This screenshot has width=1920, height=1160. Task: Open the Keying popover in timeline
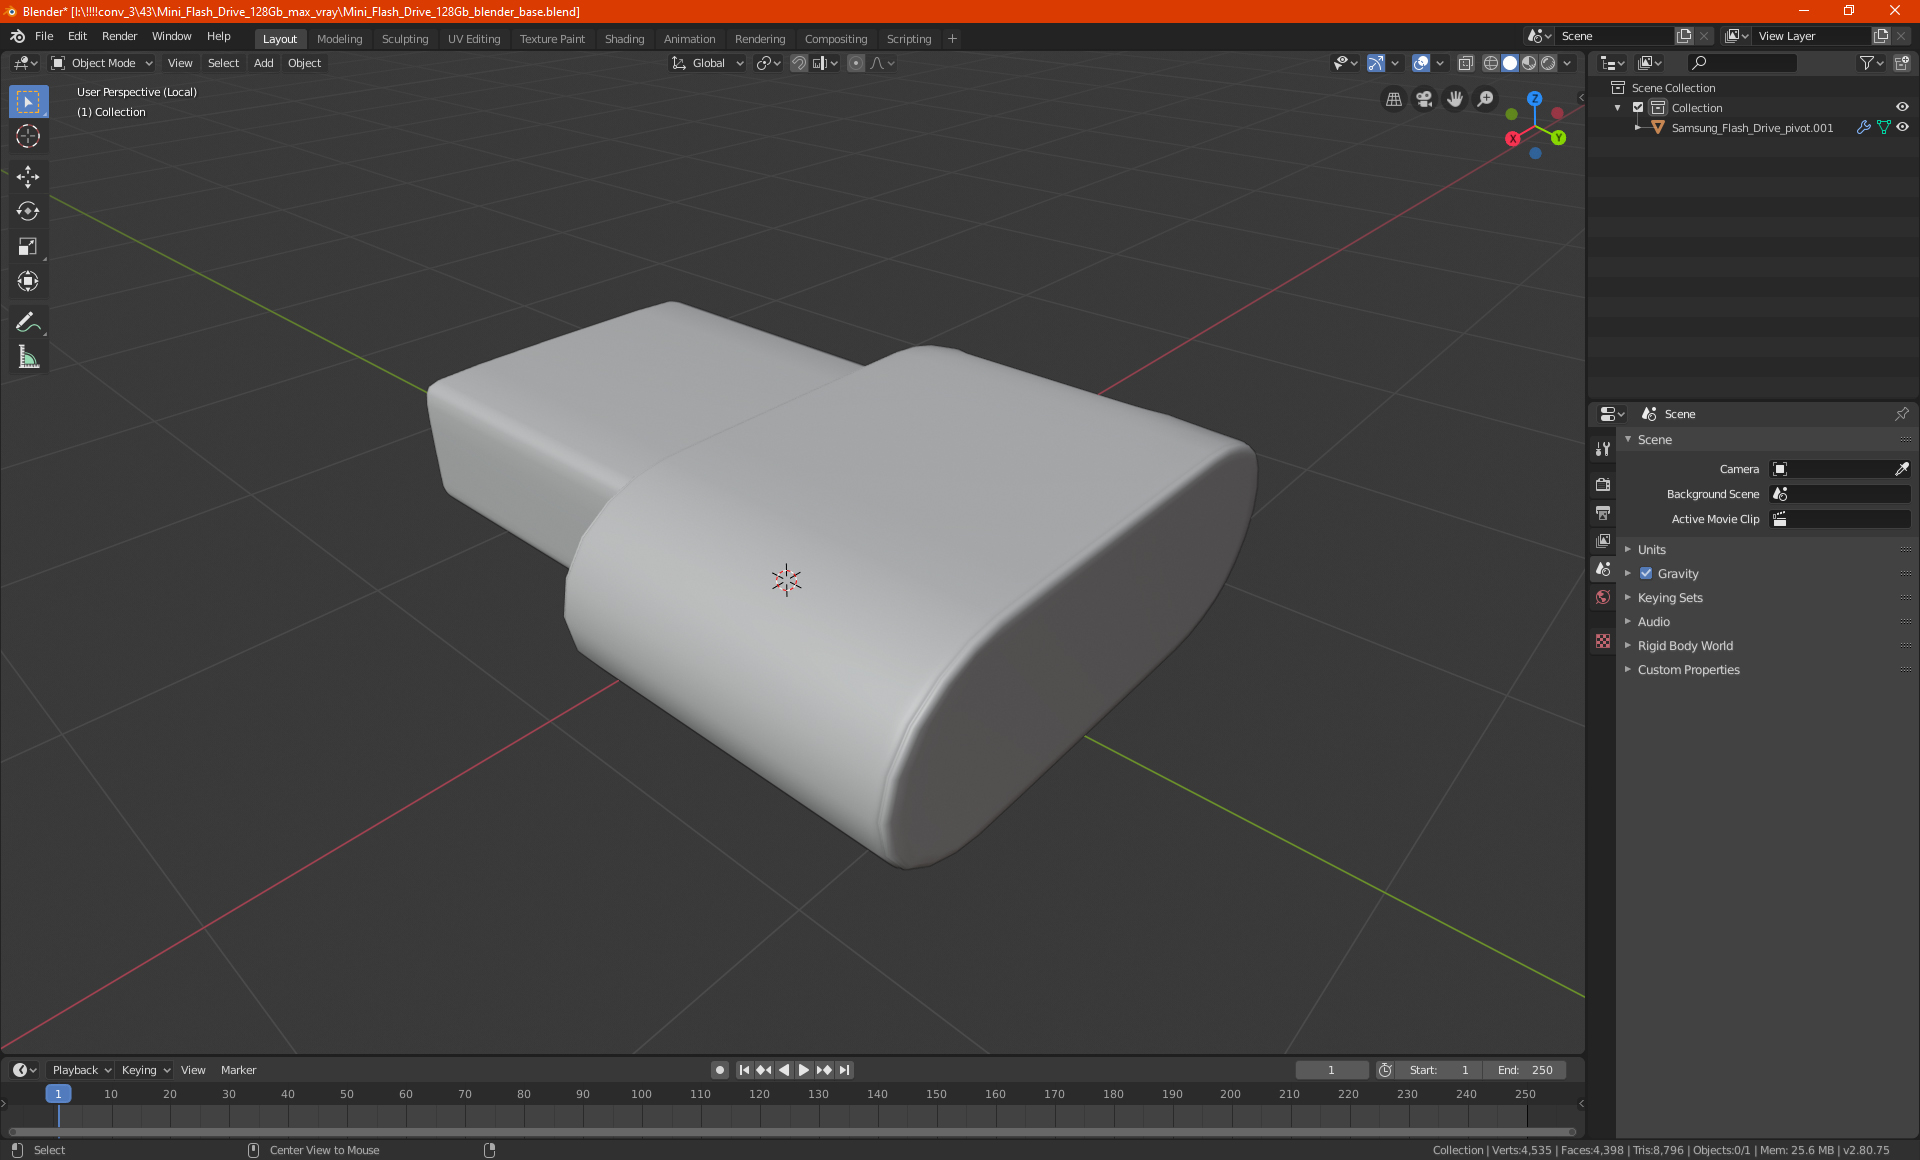(x=145, y=1070)
